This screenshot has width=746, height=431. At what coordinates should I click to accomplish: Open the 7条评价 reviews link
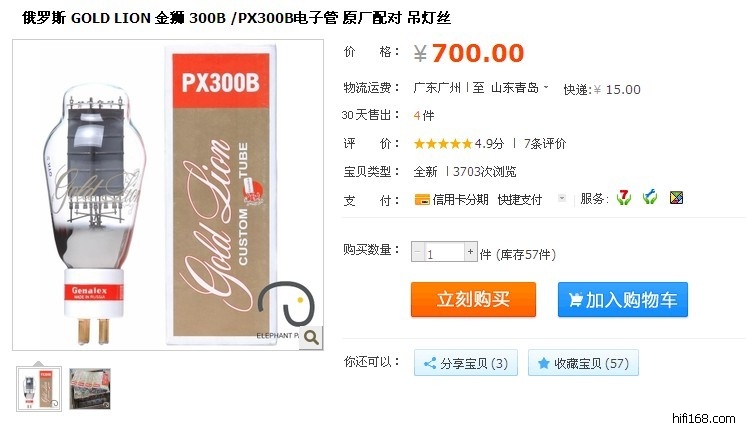tap(545, 144)
